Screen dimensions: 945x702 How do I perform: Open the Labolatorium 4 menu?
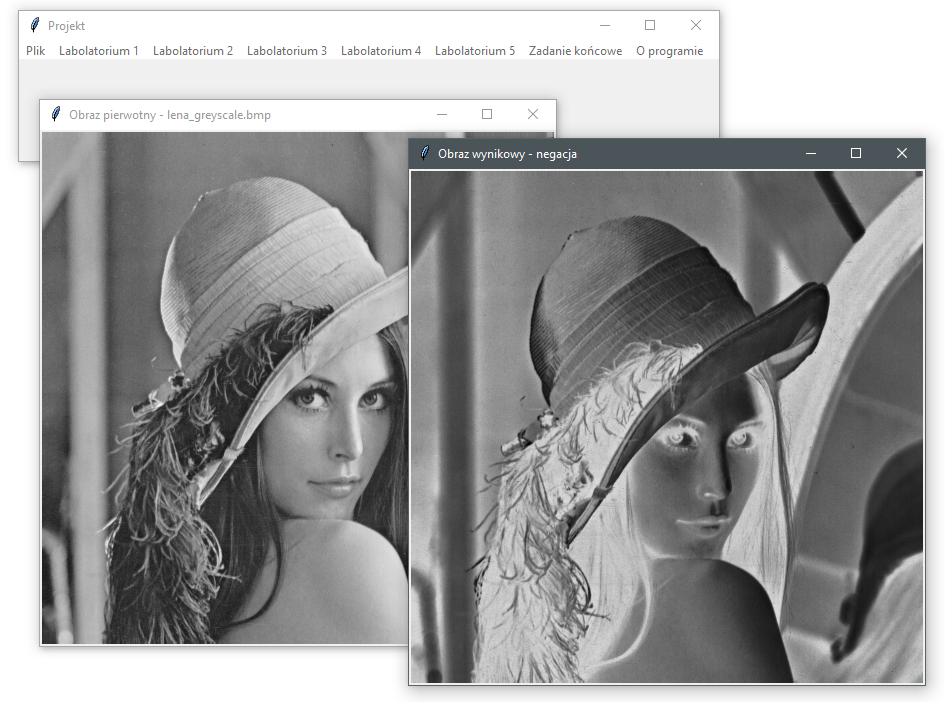381,51
